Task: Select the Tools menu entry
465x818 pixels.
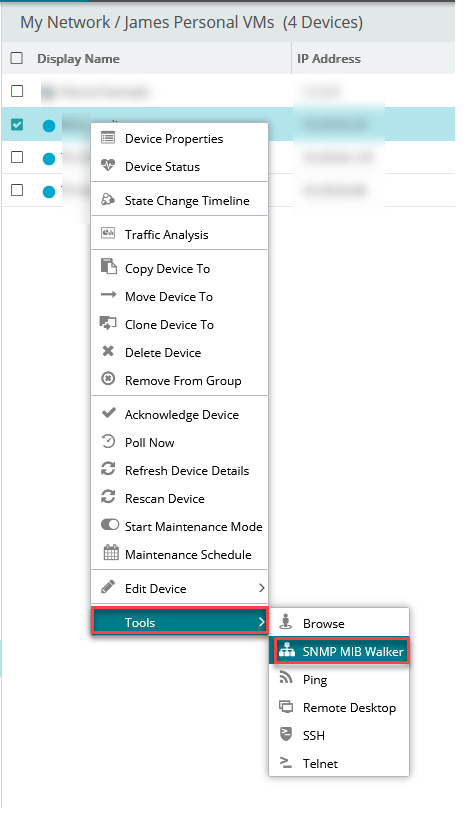Action: pos(180,621)
